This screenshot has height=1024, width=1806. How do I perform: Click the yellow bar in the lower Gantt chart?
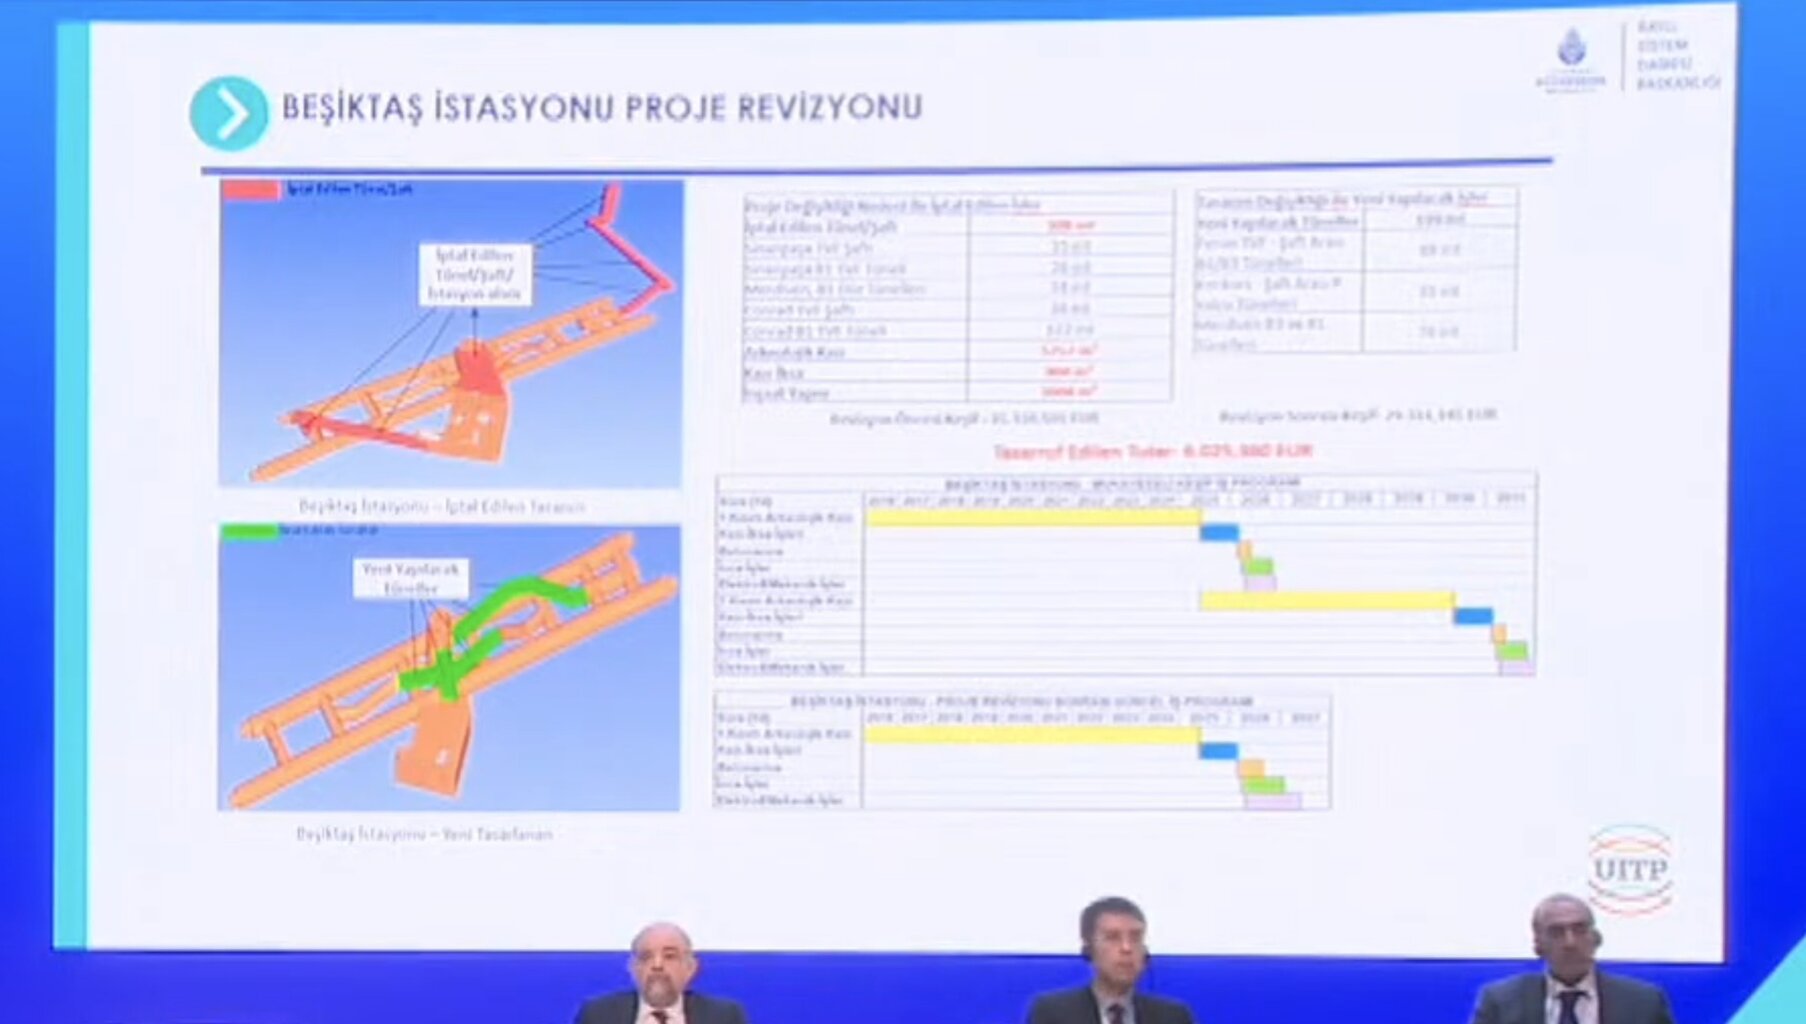pyautogui.click(x=1031, y=735)
